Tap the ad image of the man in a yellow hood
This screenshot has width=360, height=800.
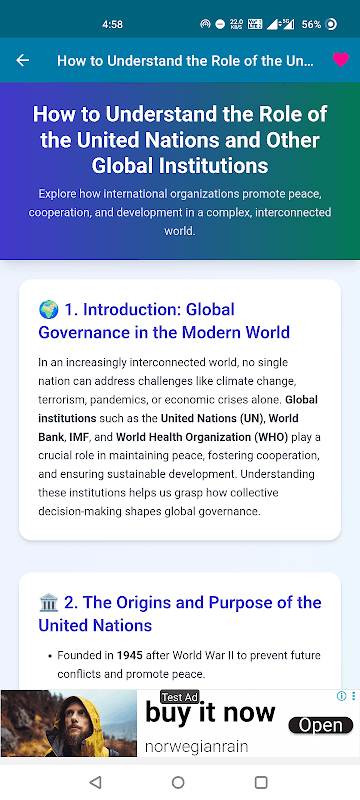[x=68, y=723]
